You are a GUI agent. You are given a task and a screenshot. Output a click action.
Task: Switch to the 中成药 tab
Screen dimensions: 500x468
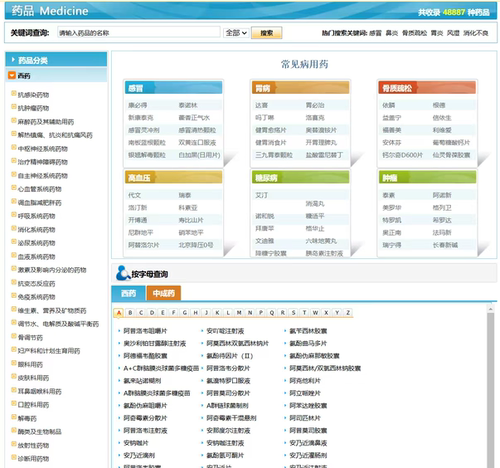click(164, 293)
